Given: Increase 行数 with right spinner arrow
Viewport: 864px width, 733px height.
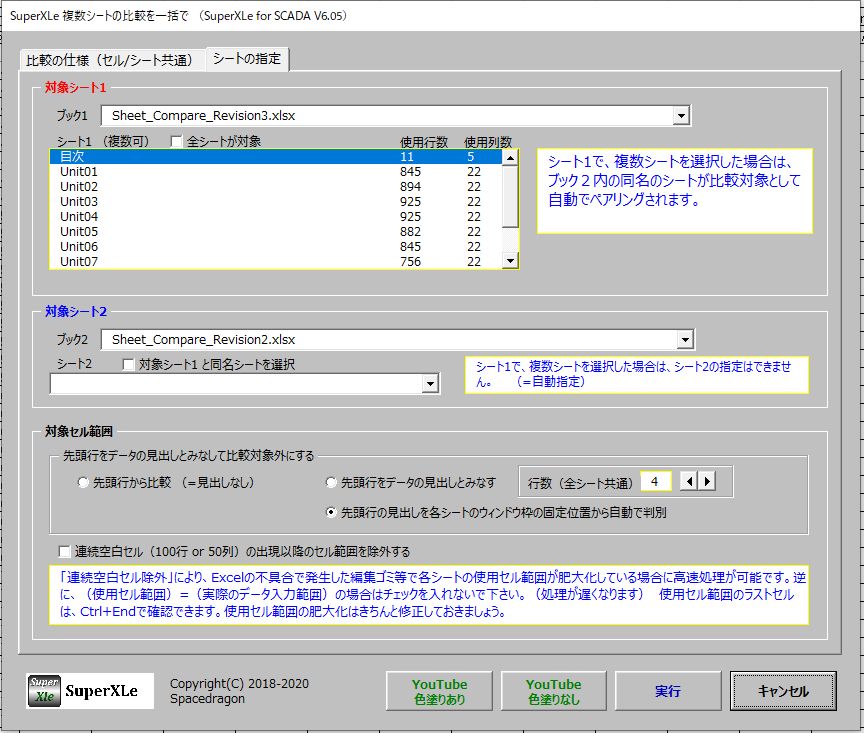Looking at the screenshot, I should [x=707, y=482].
